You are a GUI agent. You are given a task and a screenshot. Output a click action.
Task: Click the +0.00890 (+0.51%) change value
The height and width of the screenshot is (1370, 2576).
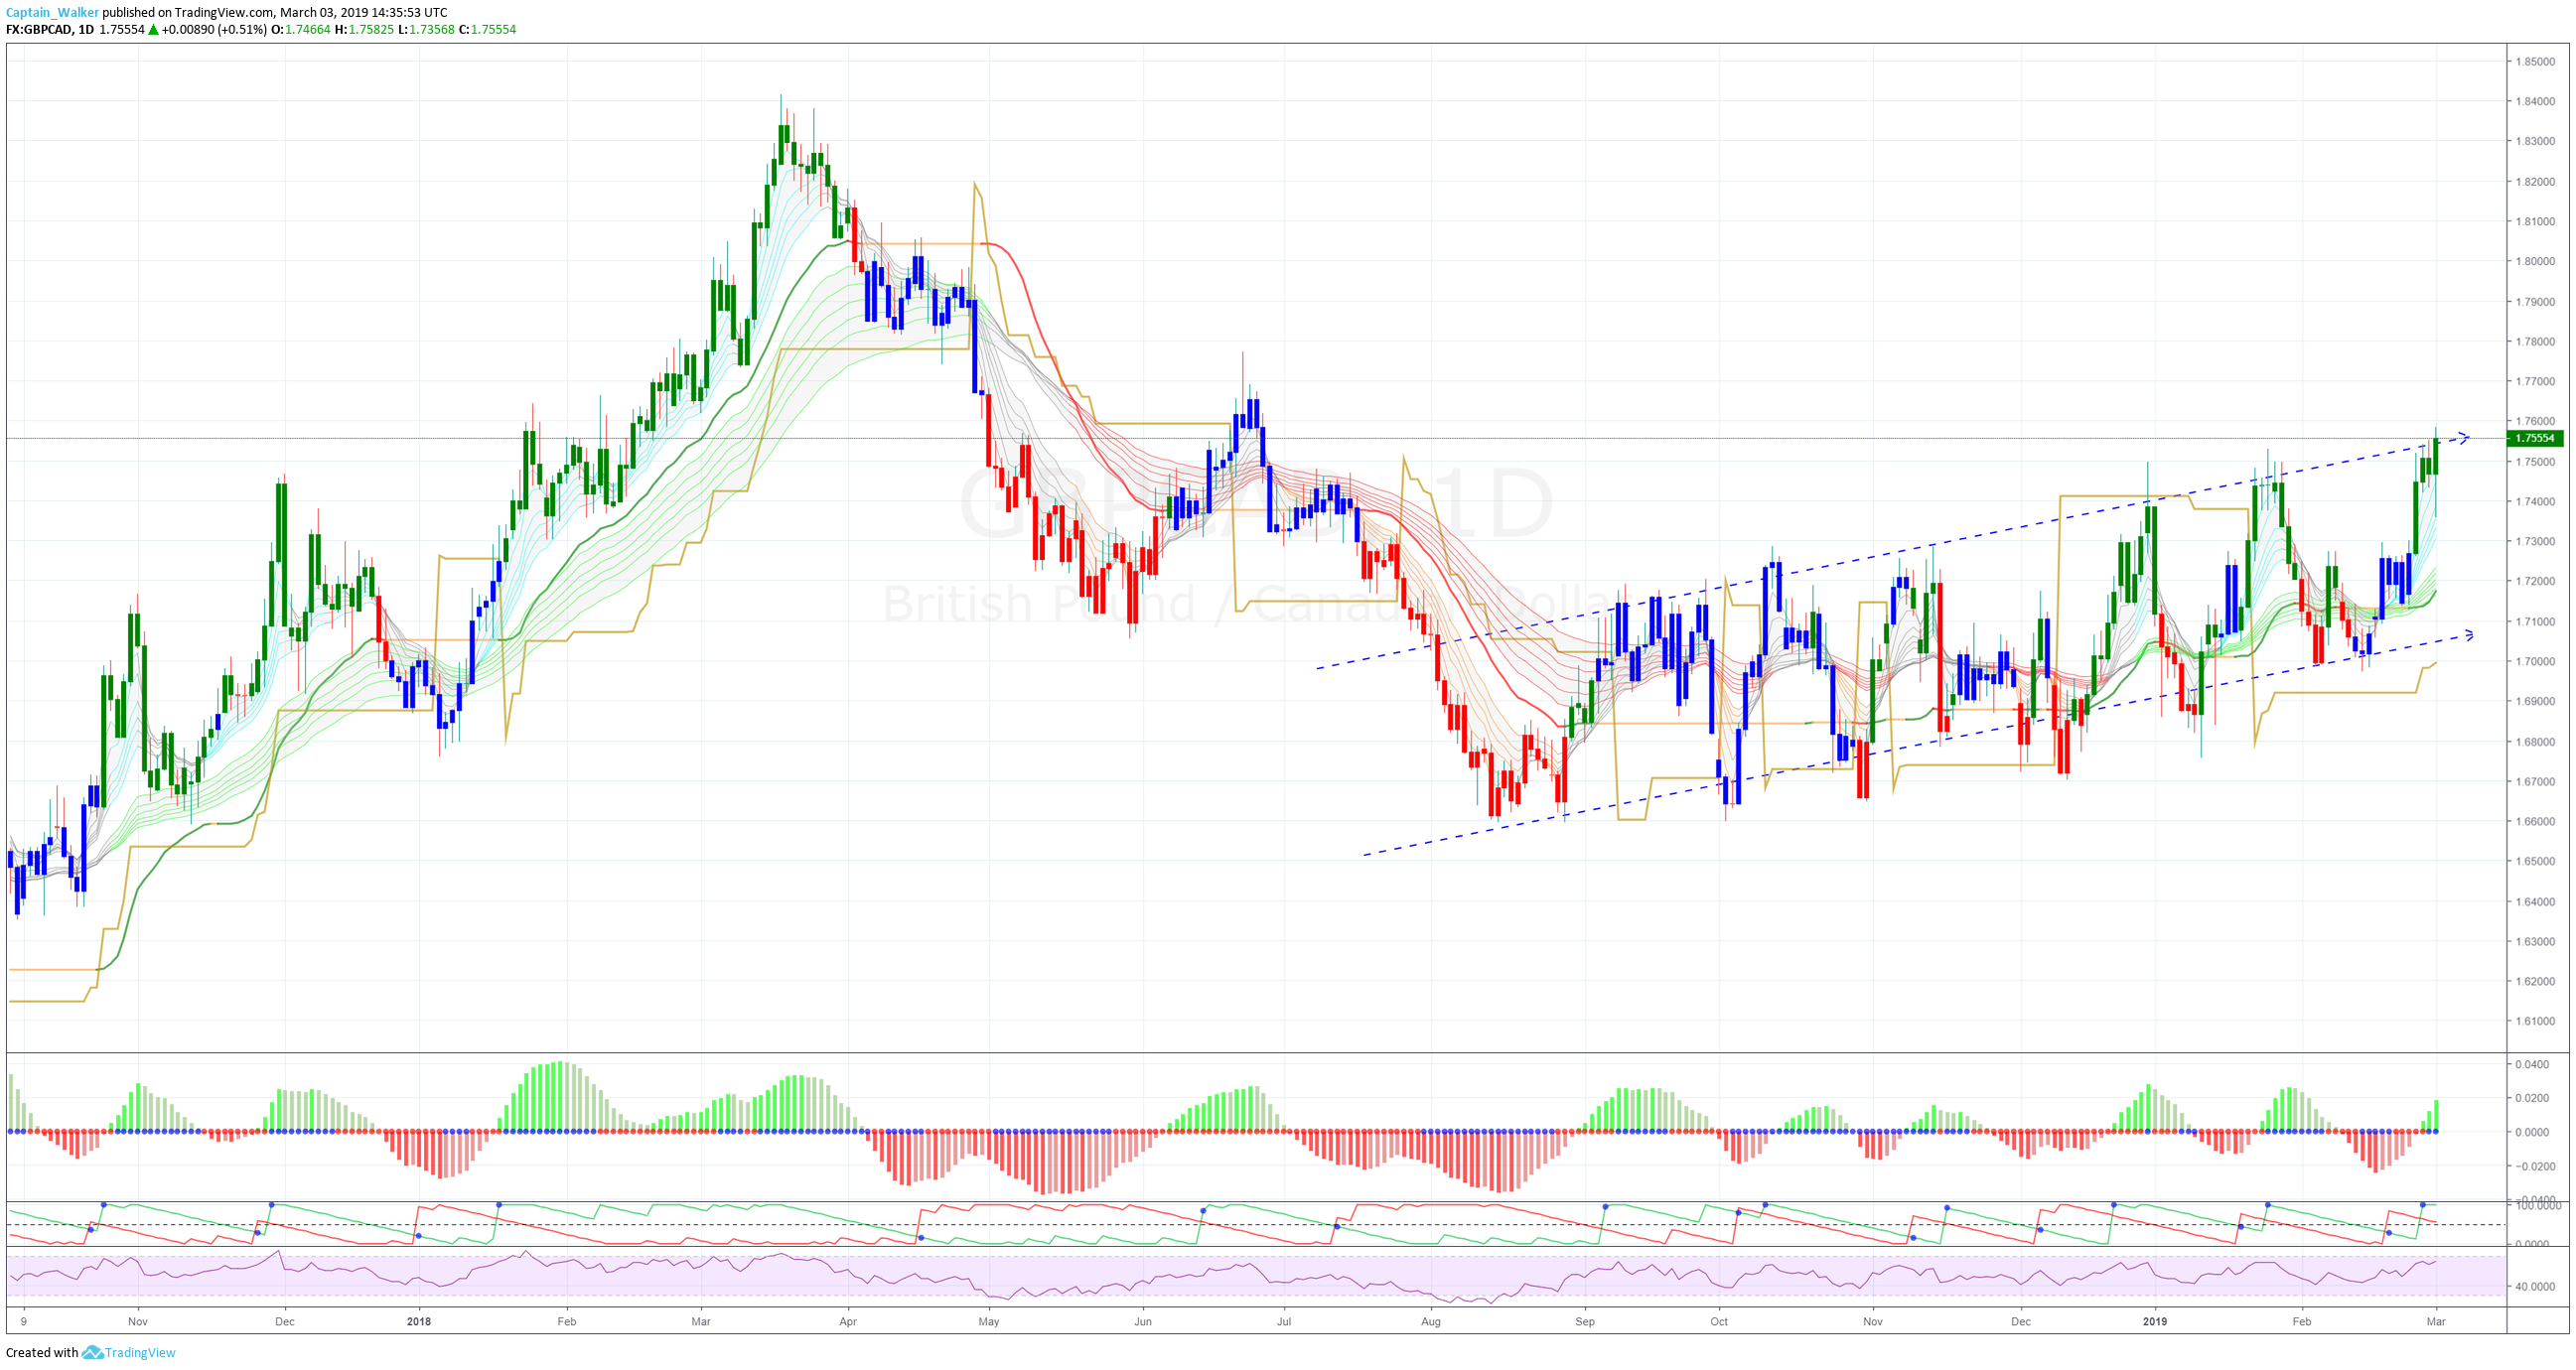coord(214,30)
